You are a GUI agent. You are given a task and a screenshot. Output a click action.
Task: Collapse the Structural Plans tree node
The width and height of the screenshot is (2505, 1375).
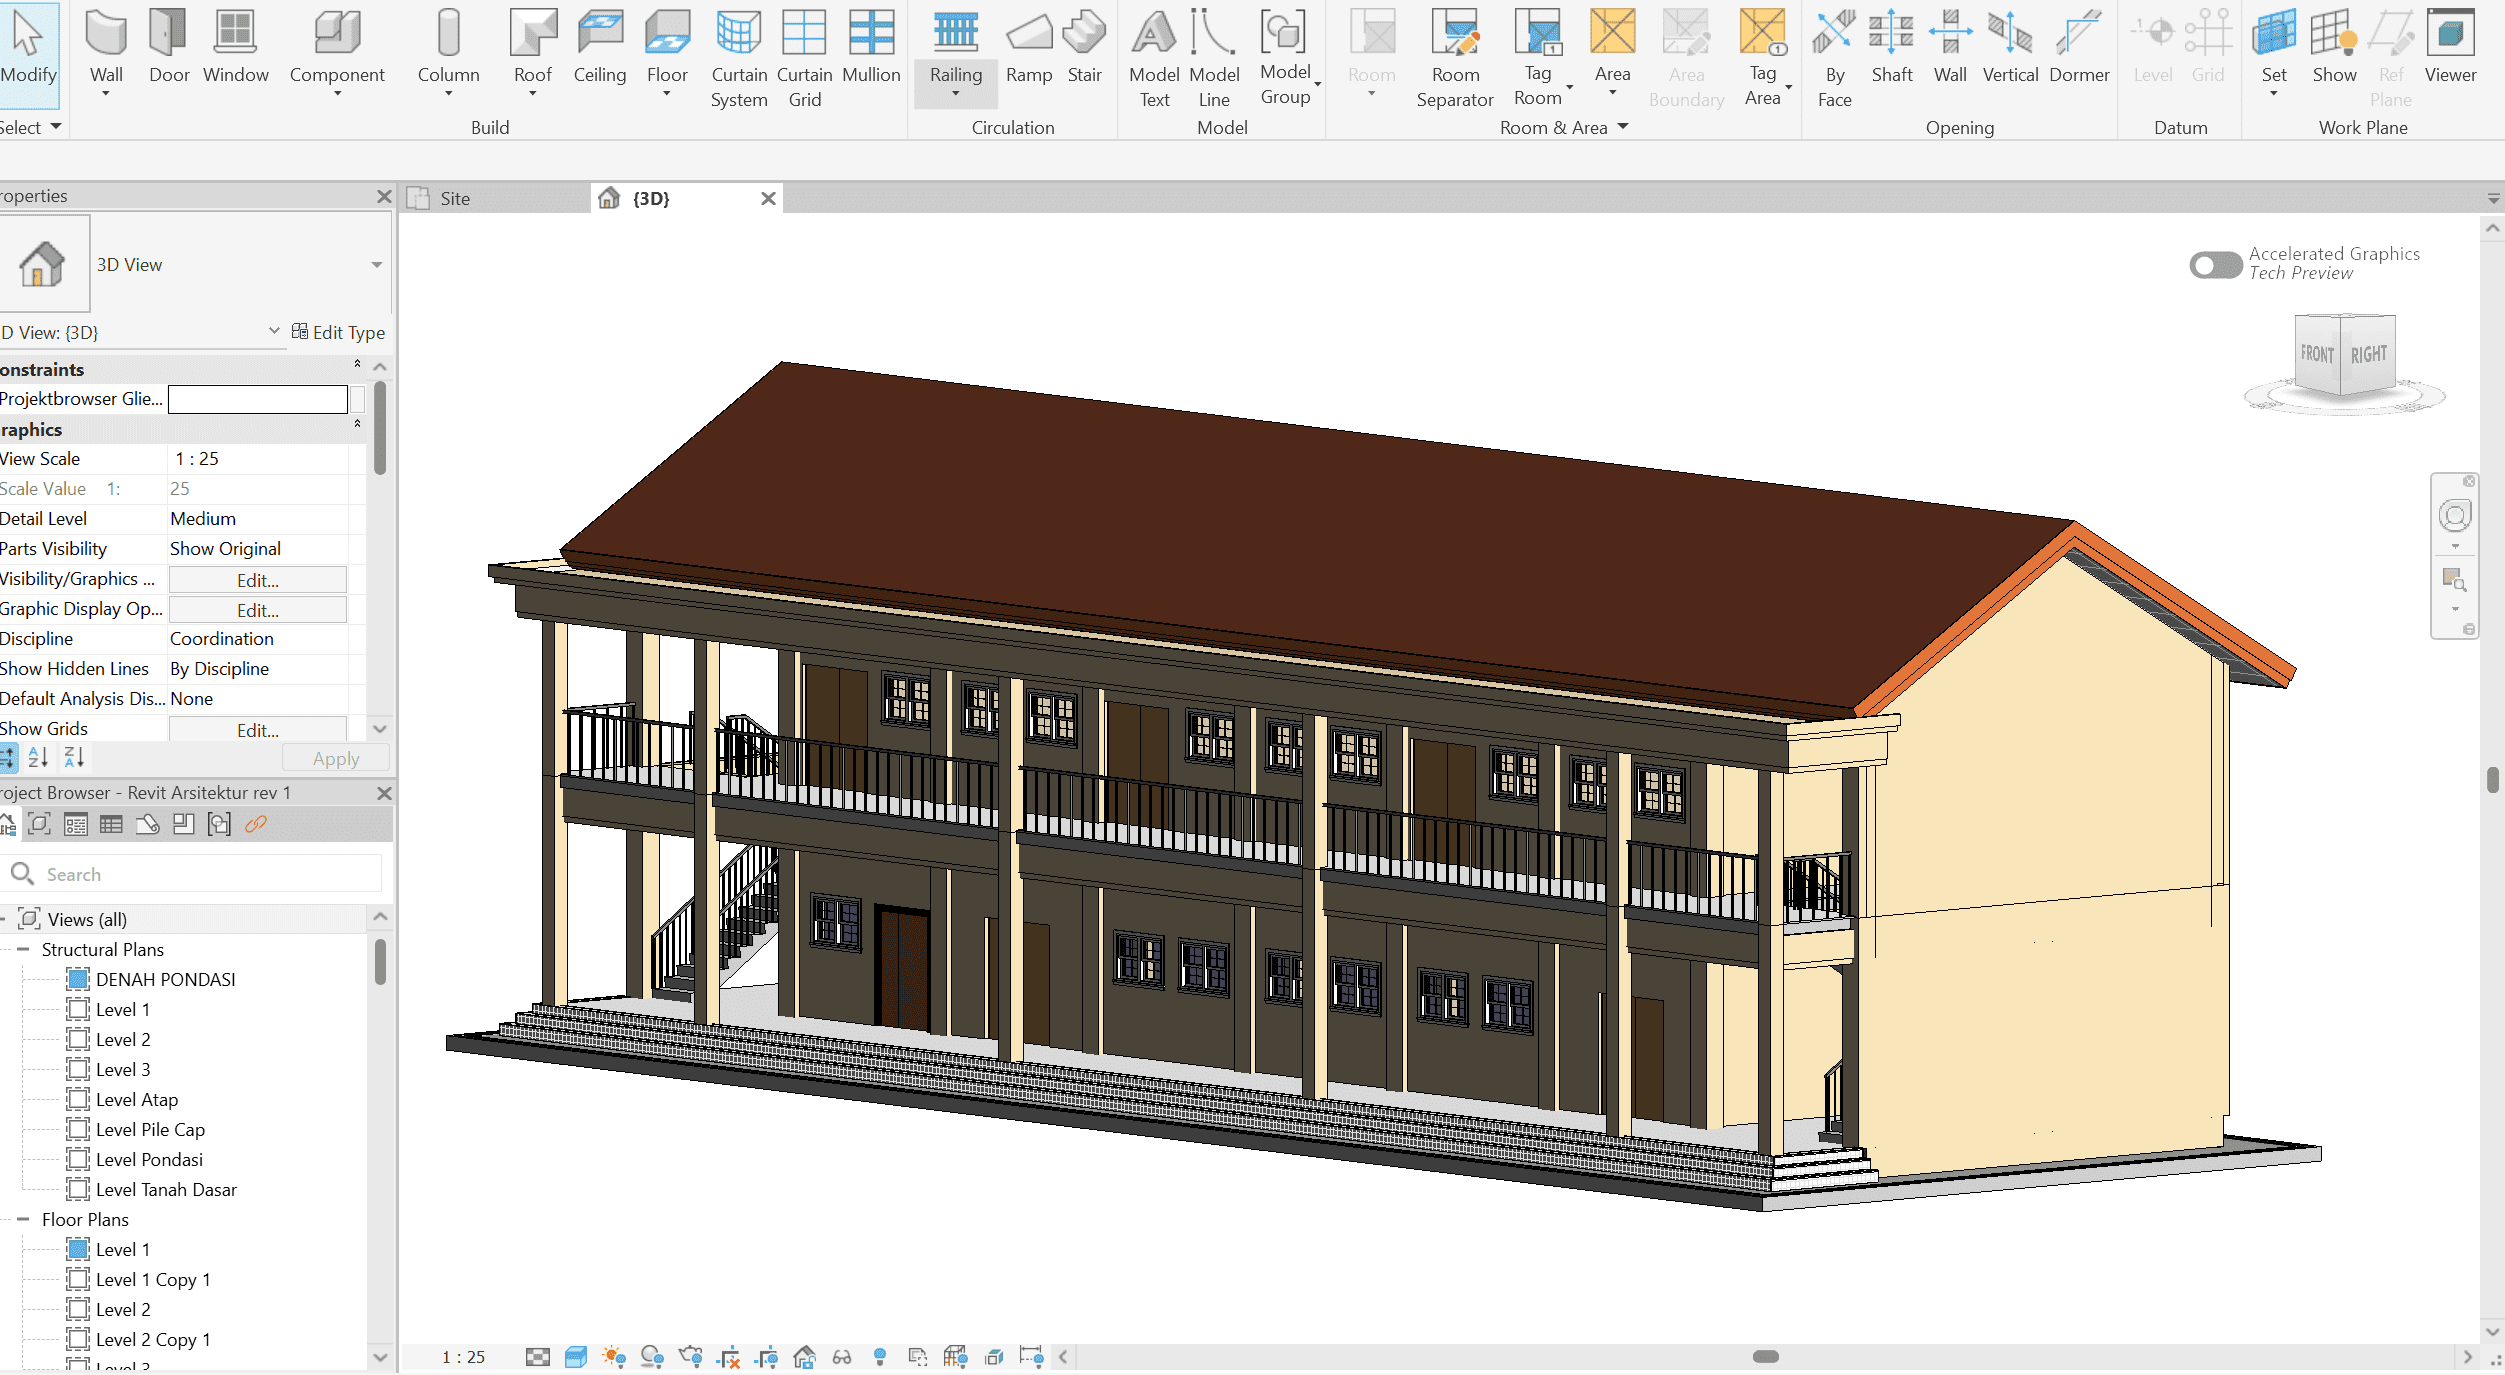pos(23,949)
